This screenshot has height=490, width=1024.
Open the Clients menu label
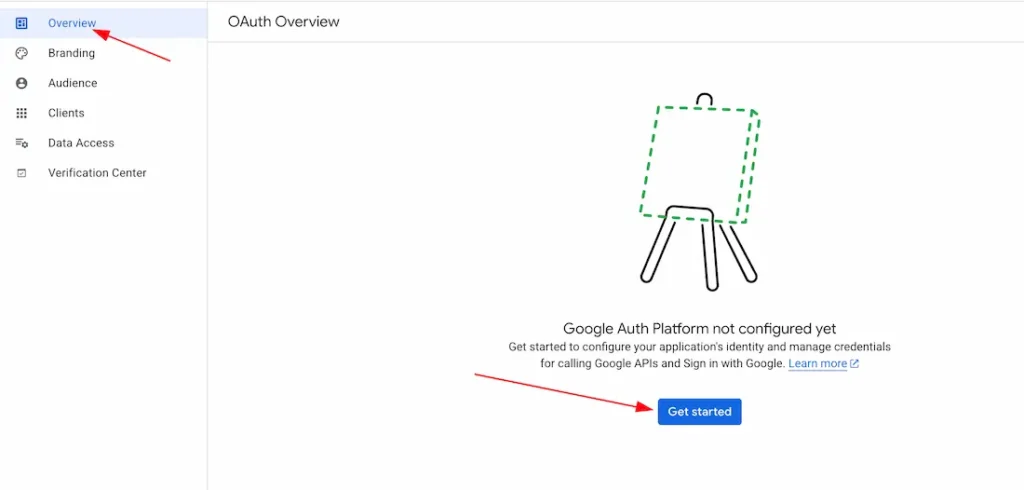point(66,113)
